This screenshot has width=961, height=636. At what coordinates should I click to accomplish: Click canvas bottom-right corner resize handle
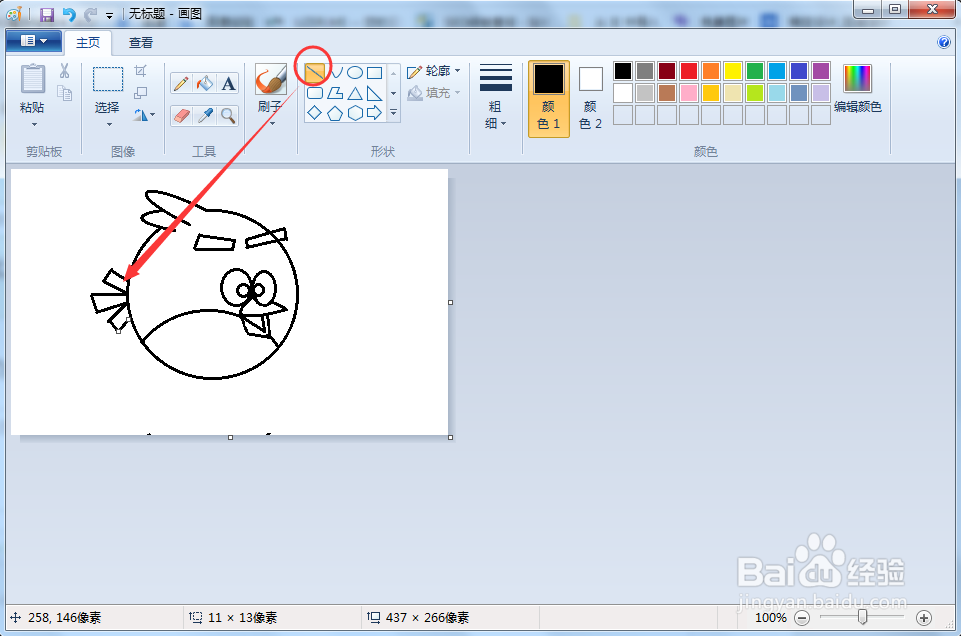click(x=450, y=437)
